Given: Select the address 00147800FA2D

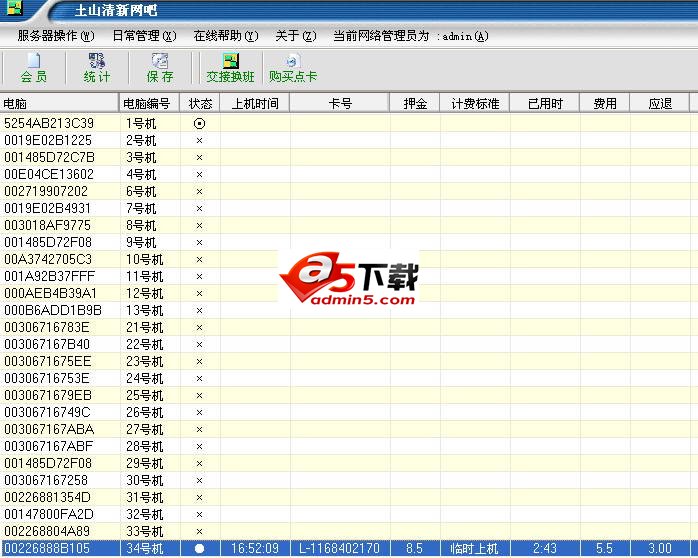Looking at the screenshot, I should 49,514.
